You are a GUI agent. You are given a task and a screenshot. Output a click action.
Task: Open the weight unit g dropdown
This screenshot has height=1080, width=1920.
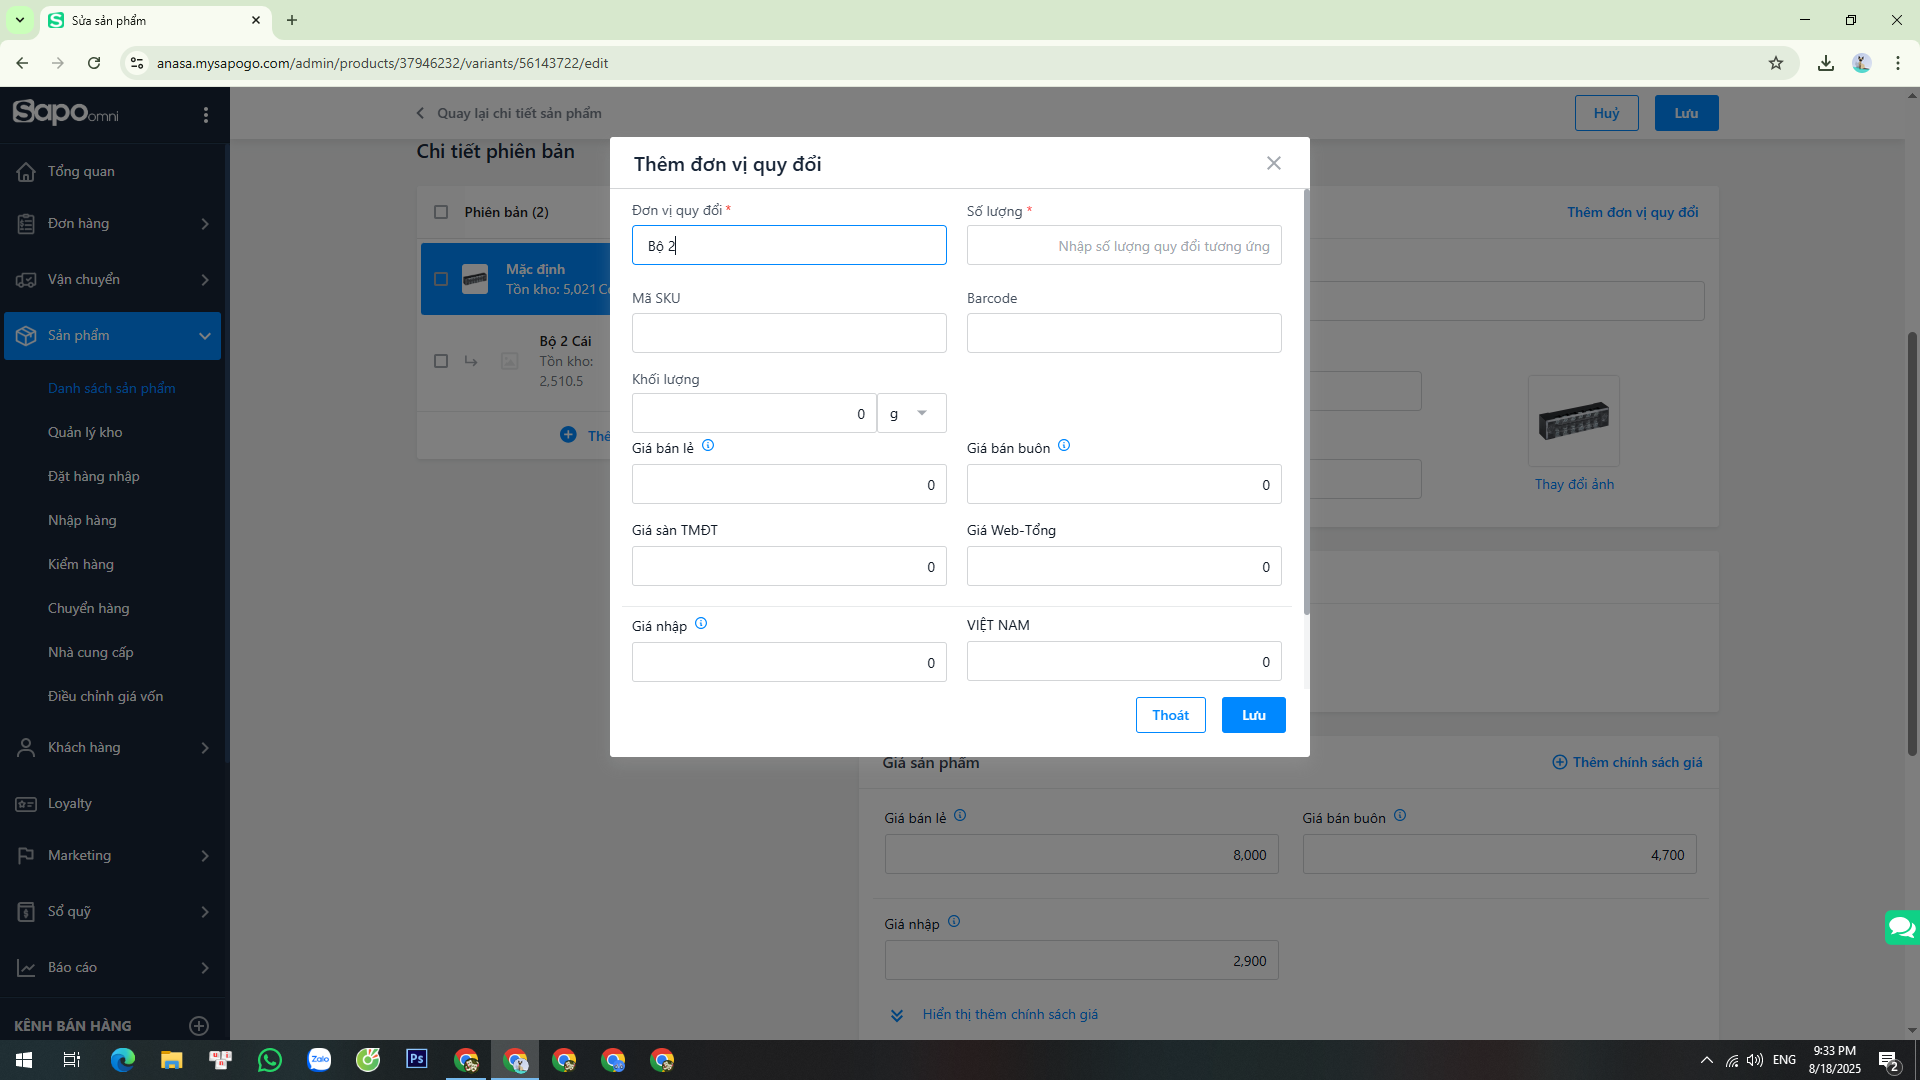pyautogui.click(x=911, y=413)
